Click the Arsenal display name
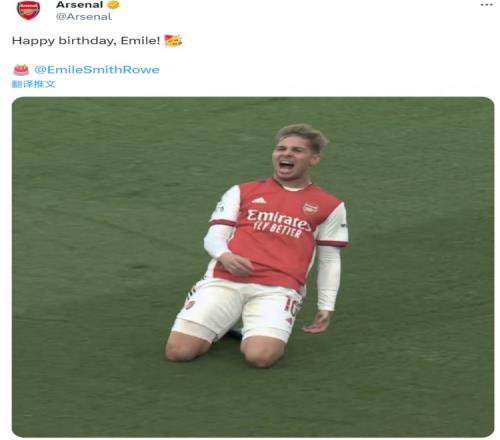 click(80, 5)
